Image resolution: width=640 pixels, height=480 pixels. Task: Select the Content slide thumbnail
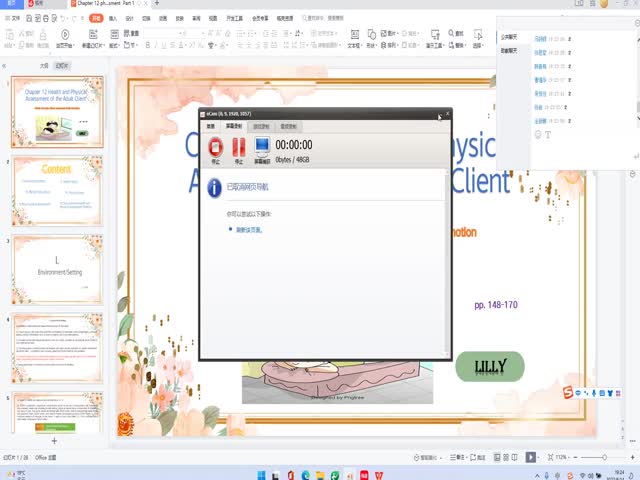57,190
